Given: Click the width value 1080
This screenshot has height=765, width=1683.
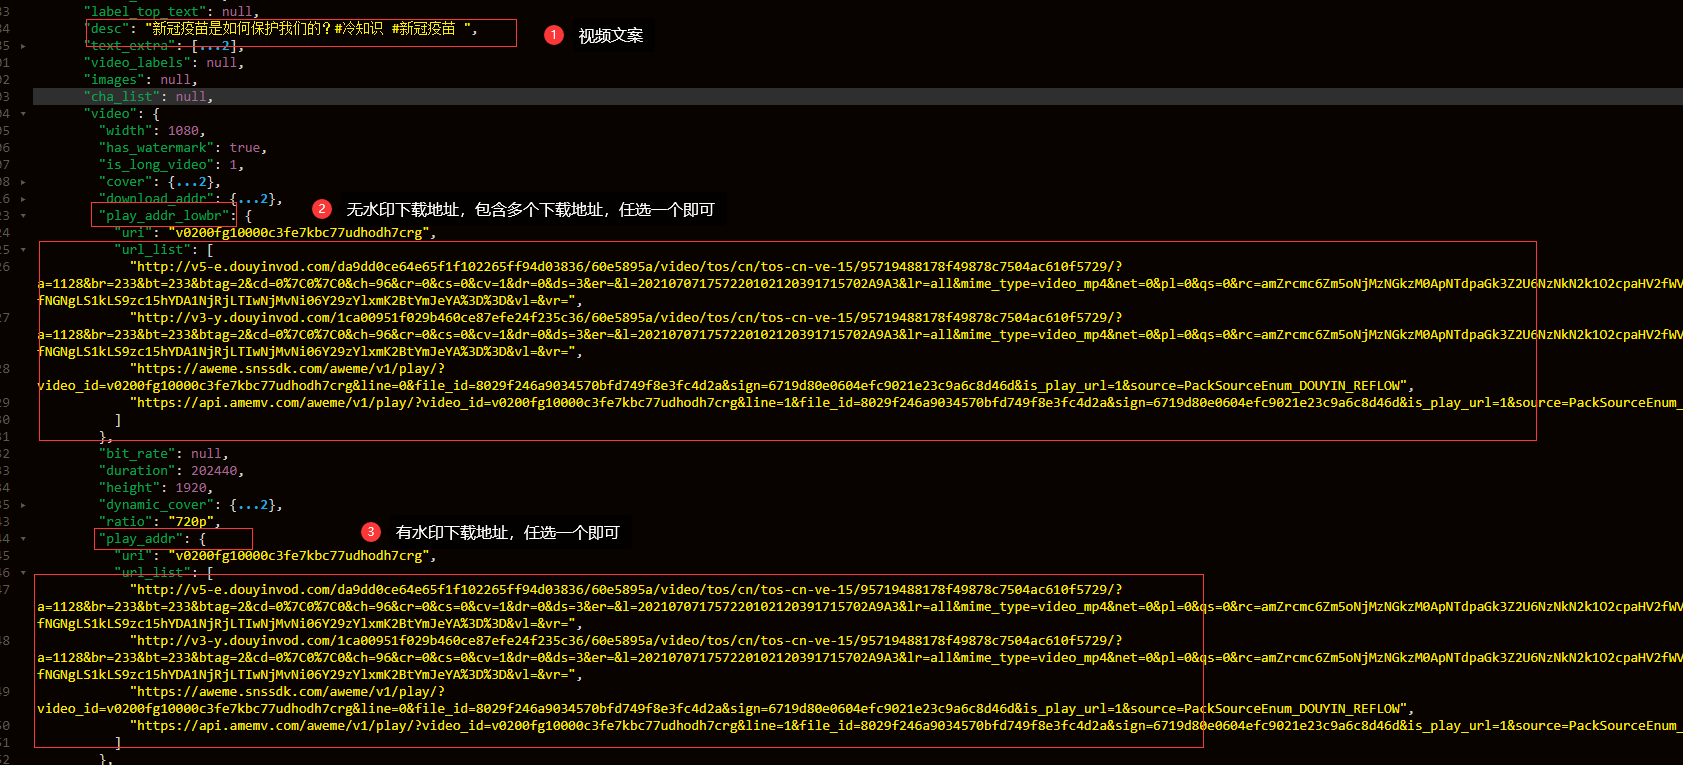Looking at the screenshot, I should point(183,131).
